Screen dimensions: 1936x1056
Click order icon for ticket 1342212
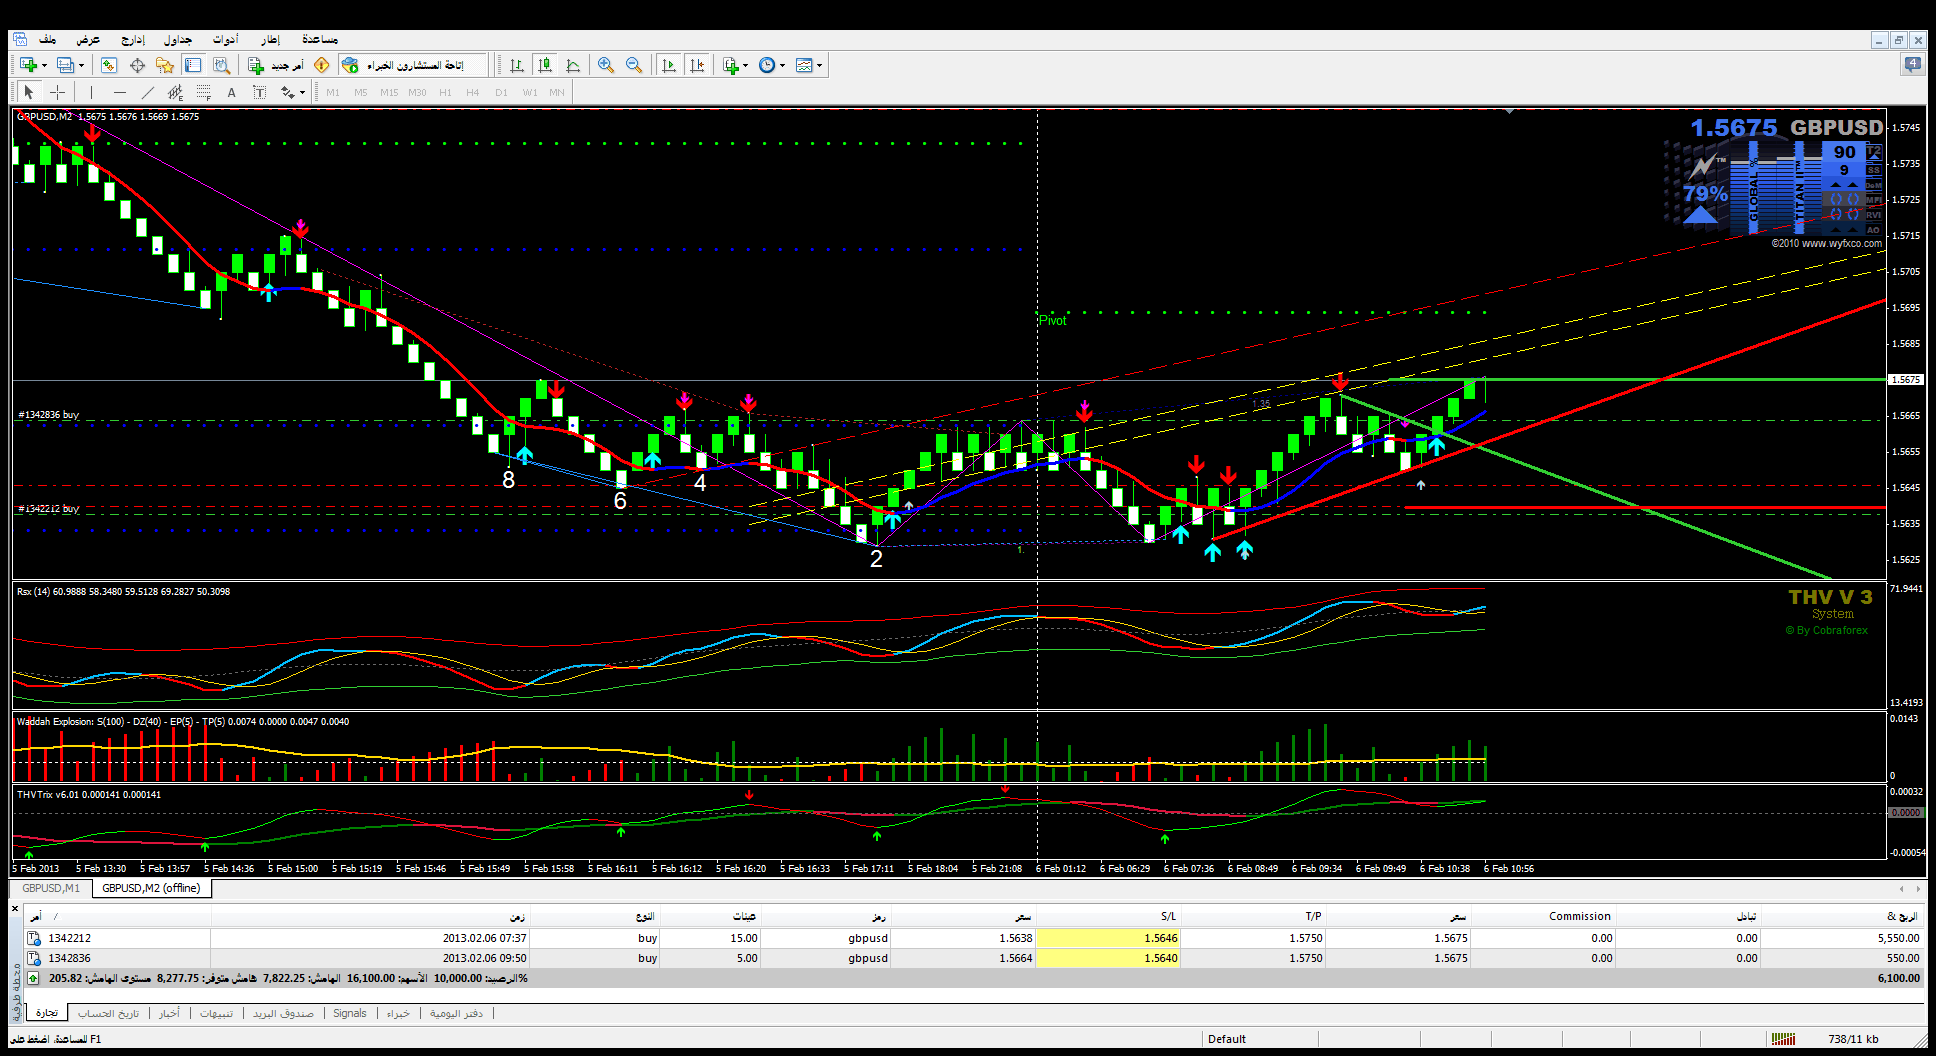[34, 938]
